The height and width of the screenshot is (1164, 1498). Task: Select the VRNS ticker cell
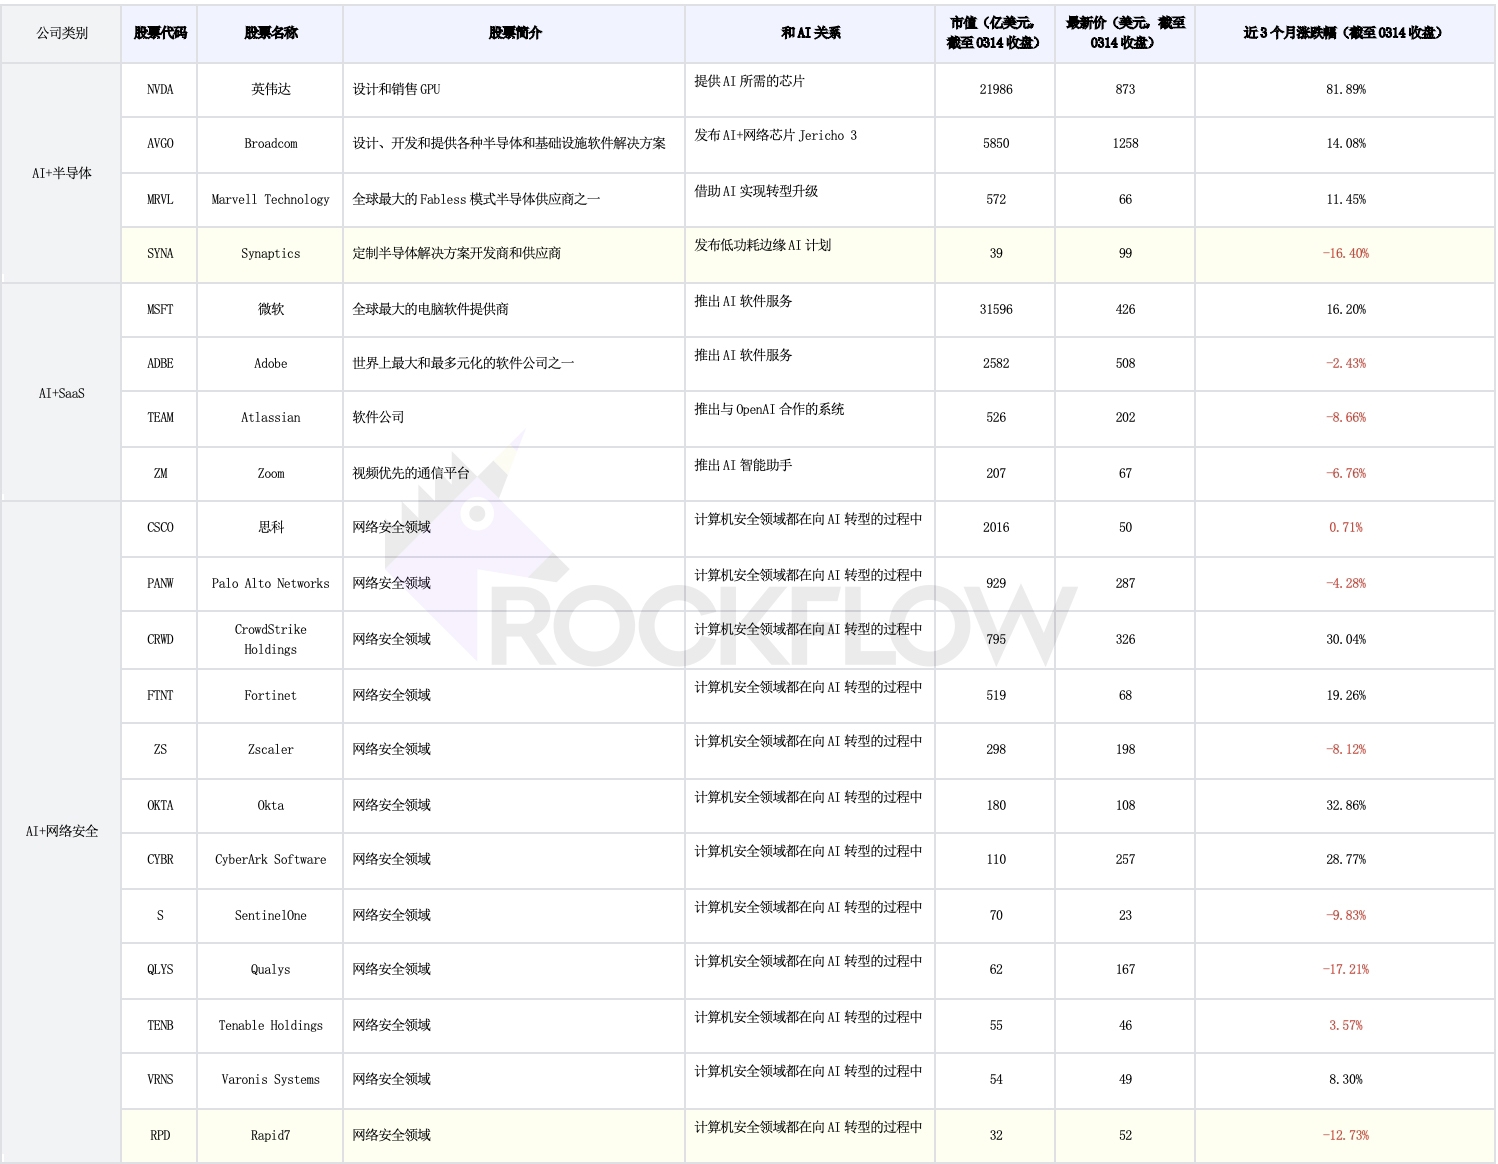[160, 1080]
